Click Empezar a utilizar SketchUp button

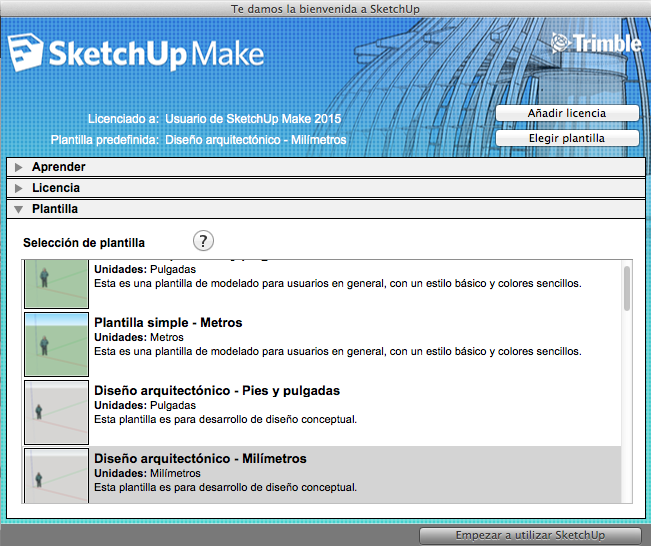click(x=529, y=535)
